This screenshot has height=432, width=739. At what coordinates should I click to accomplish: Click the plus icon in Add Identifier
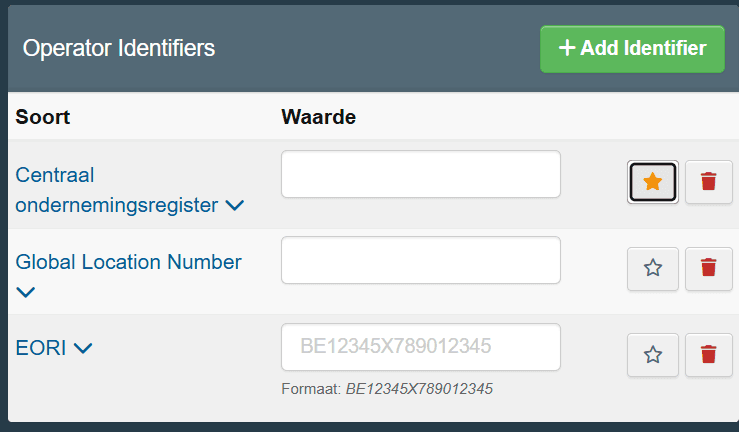tap(567, 48)
